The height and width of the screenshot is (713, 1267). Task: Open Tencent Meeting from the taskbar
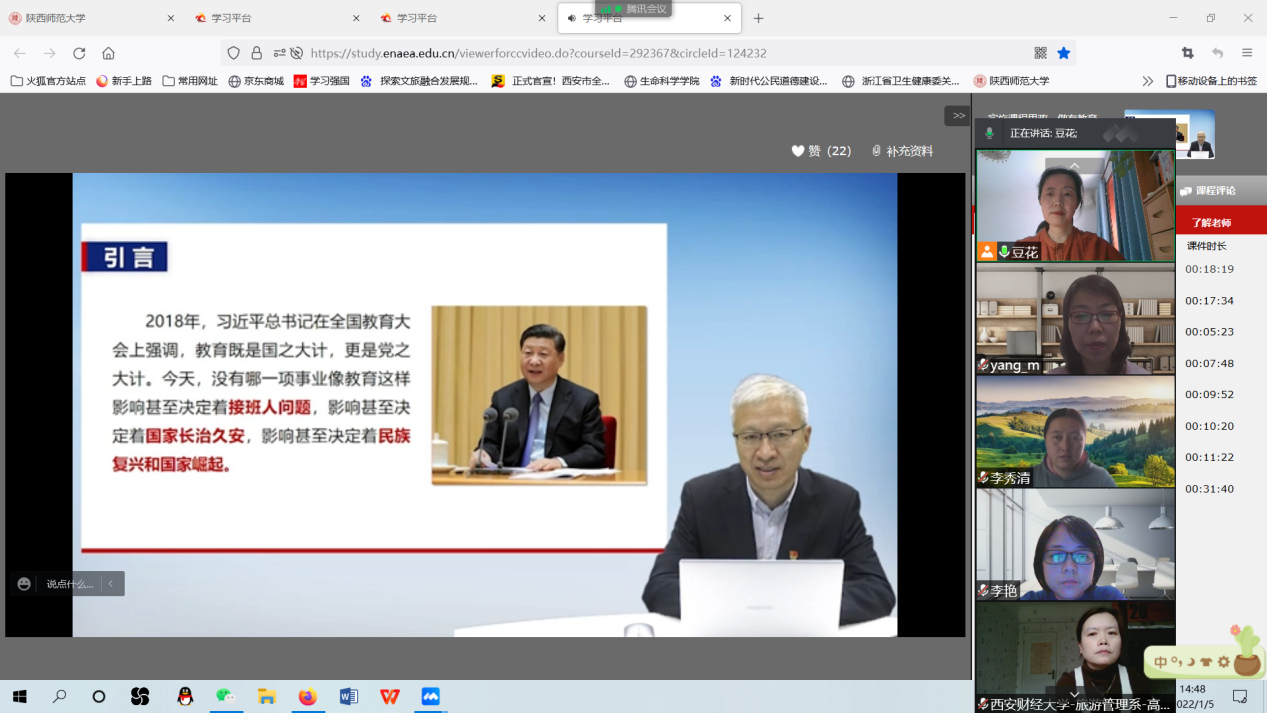coord(430,696)
